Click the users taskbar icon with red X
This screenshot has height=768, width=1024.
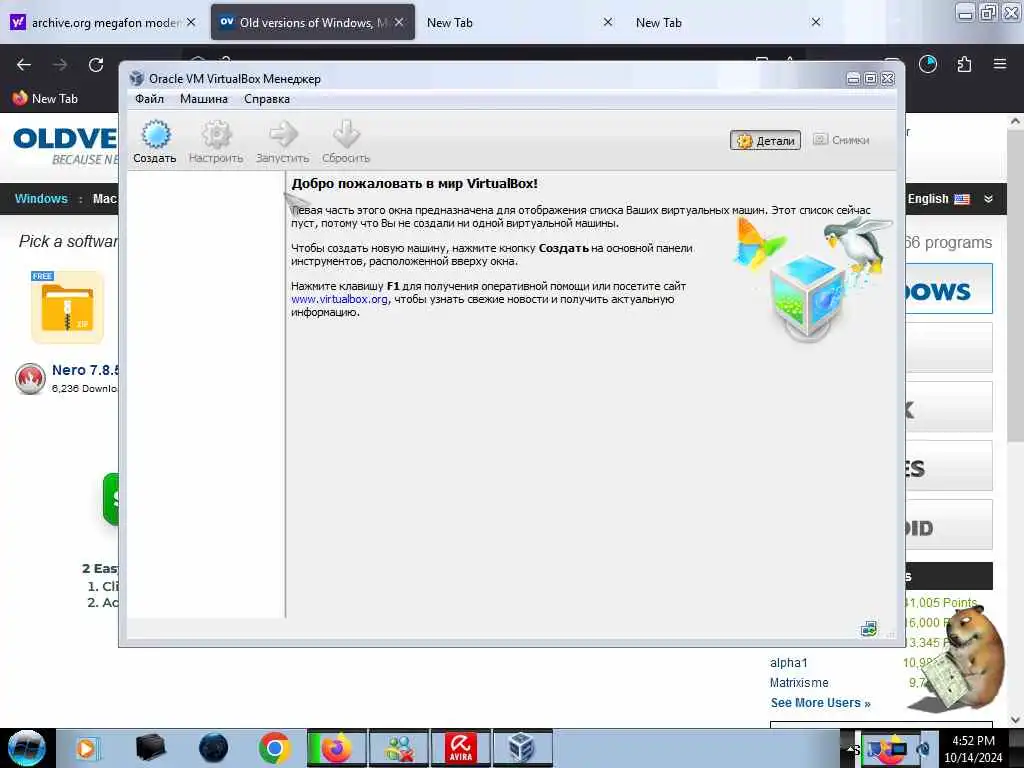point(399,748)
